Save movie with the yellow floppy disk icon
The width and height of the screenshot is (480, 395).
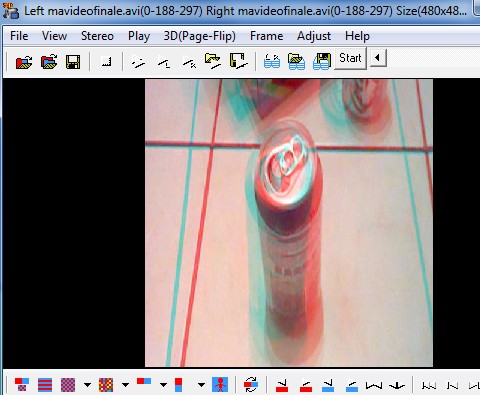pos(73,62)
